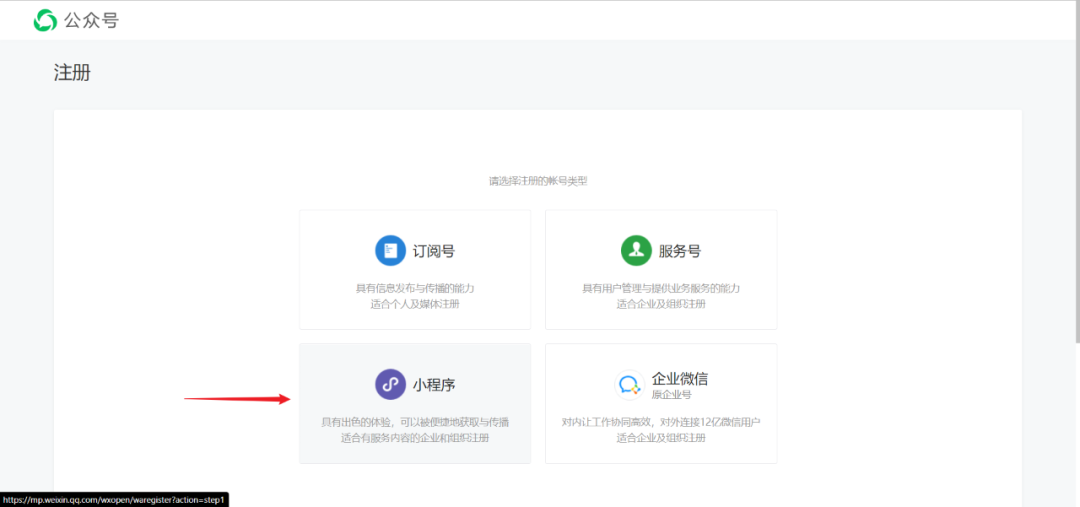Click the red arrow pointing to 小程序

tap(237, 398)
